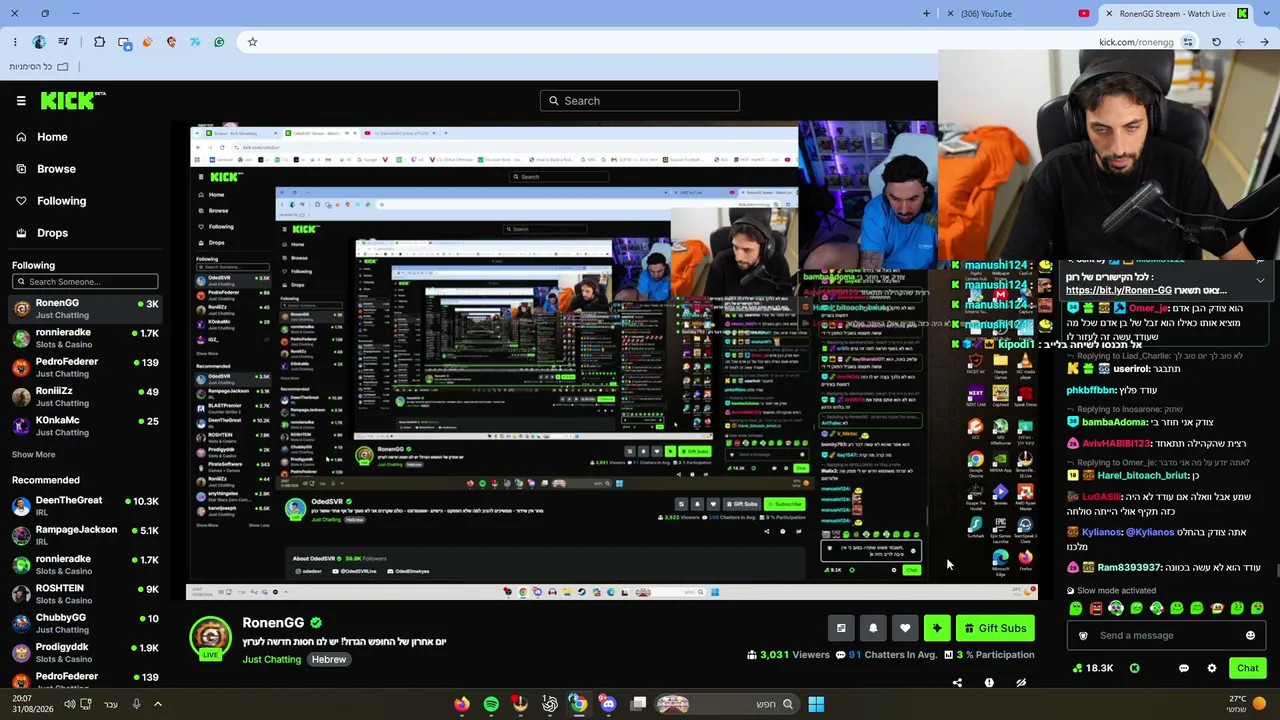Open the emoji picker in chat input
The width and height of the screenshot is (1280, 720).
point(1250,636)
